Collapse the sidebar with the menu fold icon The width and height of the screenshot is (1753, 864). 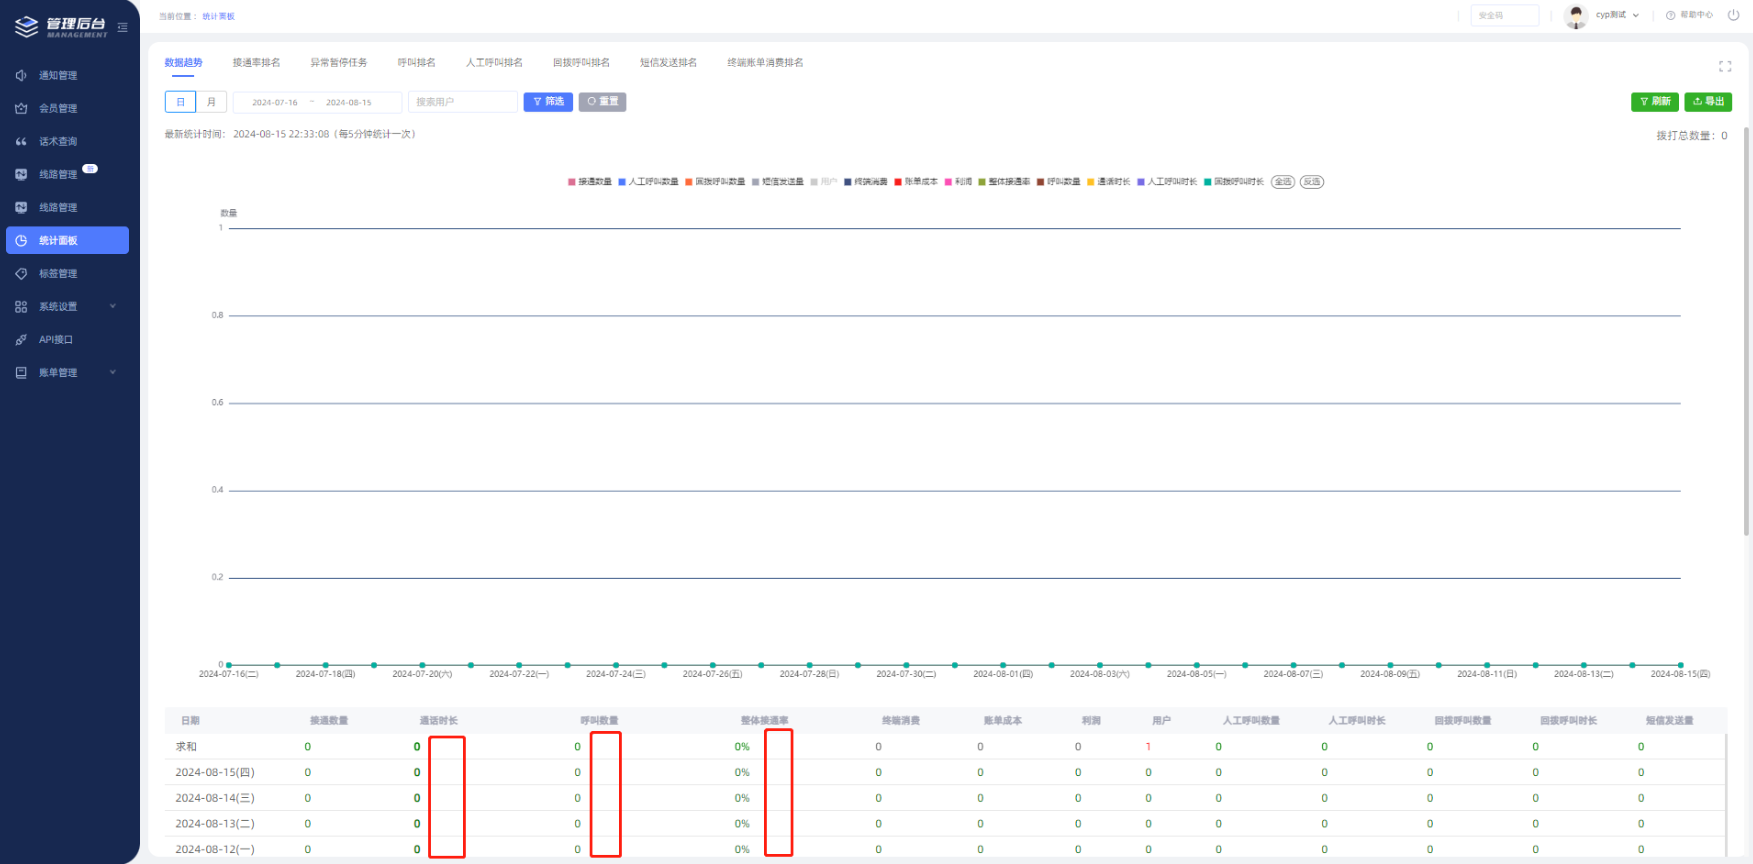coord(122,27)
